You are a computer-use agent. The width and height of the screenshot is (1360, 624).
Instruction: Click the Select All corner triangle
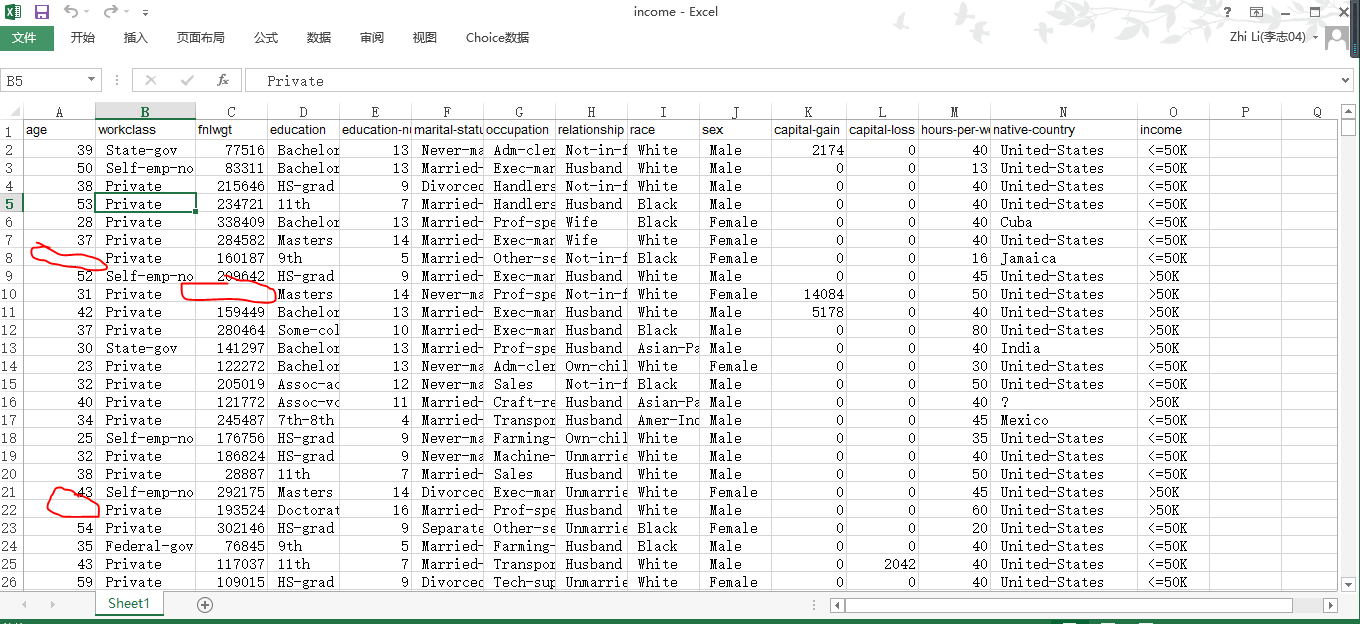[x=12, y=112]
